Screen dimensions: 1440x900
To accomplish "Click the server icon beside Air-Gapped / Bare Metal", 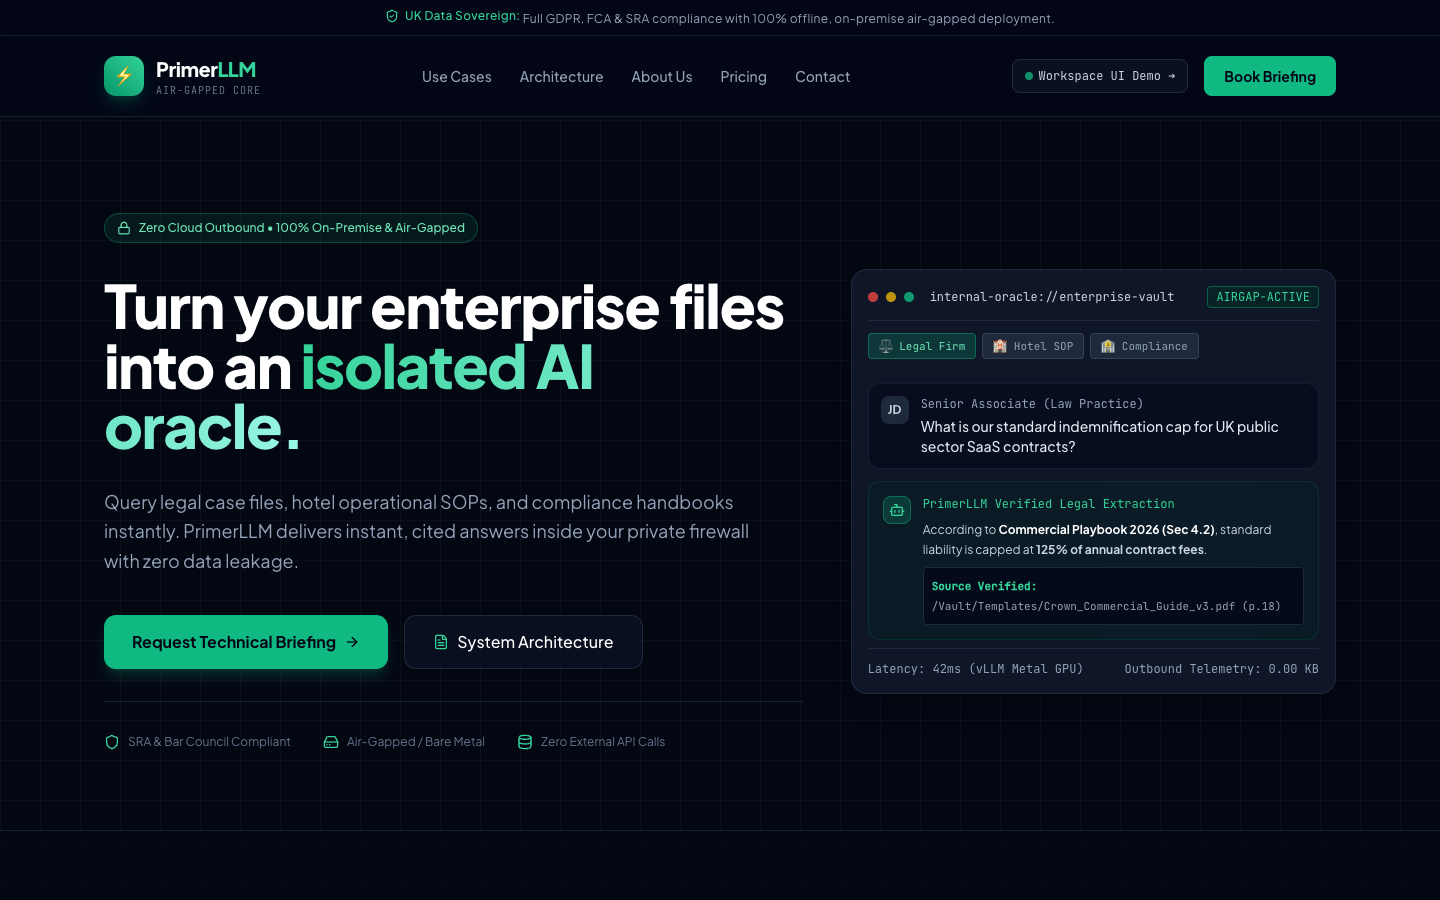I will (331, 742).
